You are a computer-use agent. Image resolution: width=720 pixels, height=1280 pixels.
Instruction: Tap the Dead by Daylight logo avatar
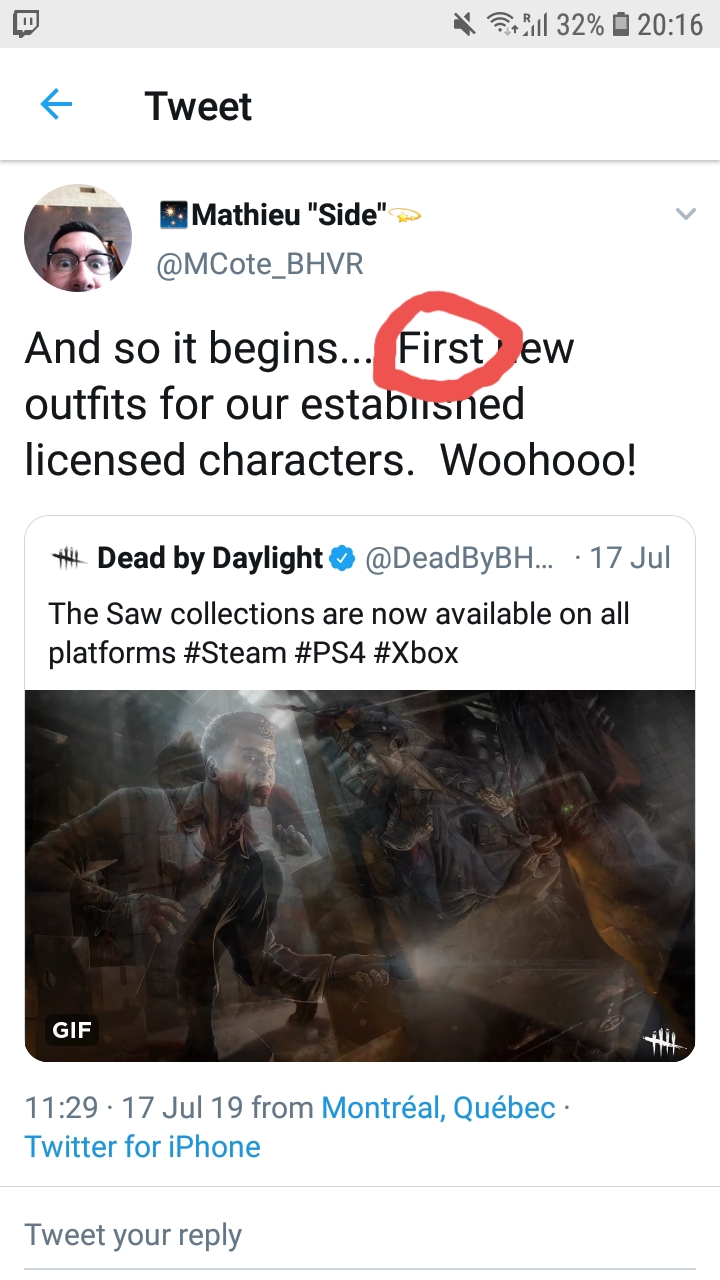(x=68, y=558)
